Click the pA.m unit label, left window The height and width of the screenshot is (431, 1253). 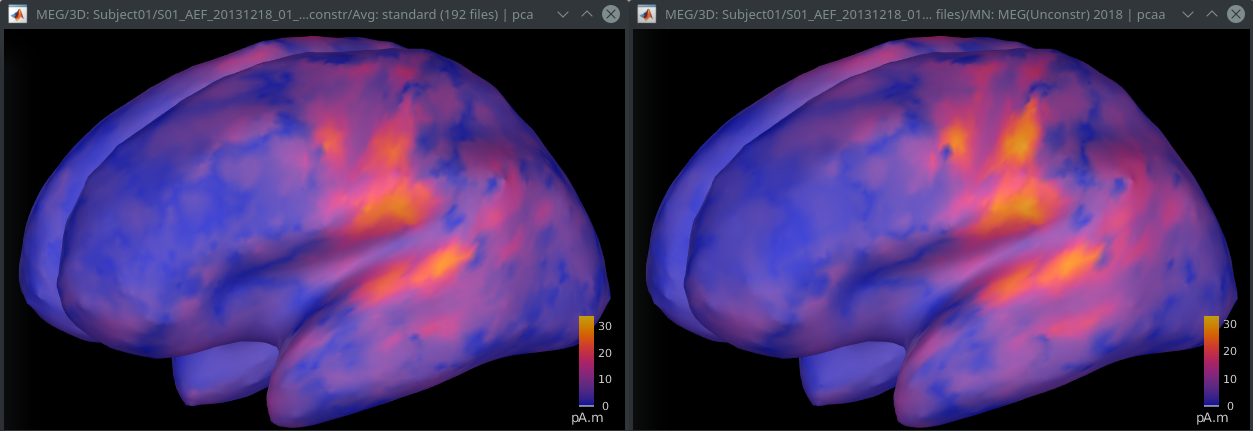tap(585, 417)
